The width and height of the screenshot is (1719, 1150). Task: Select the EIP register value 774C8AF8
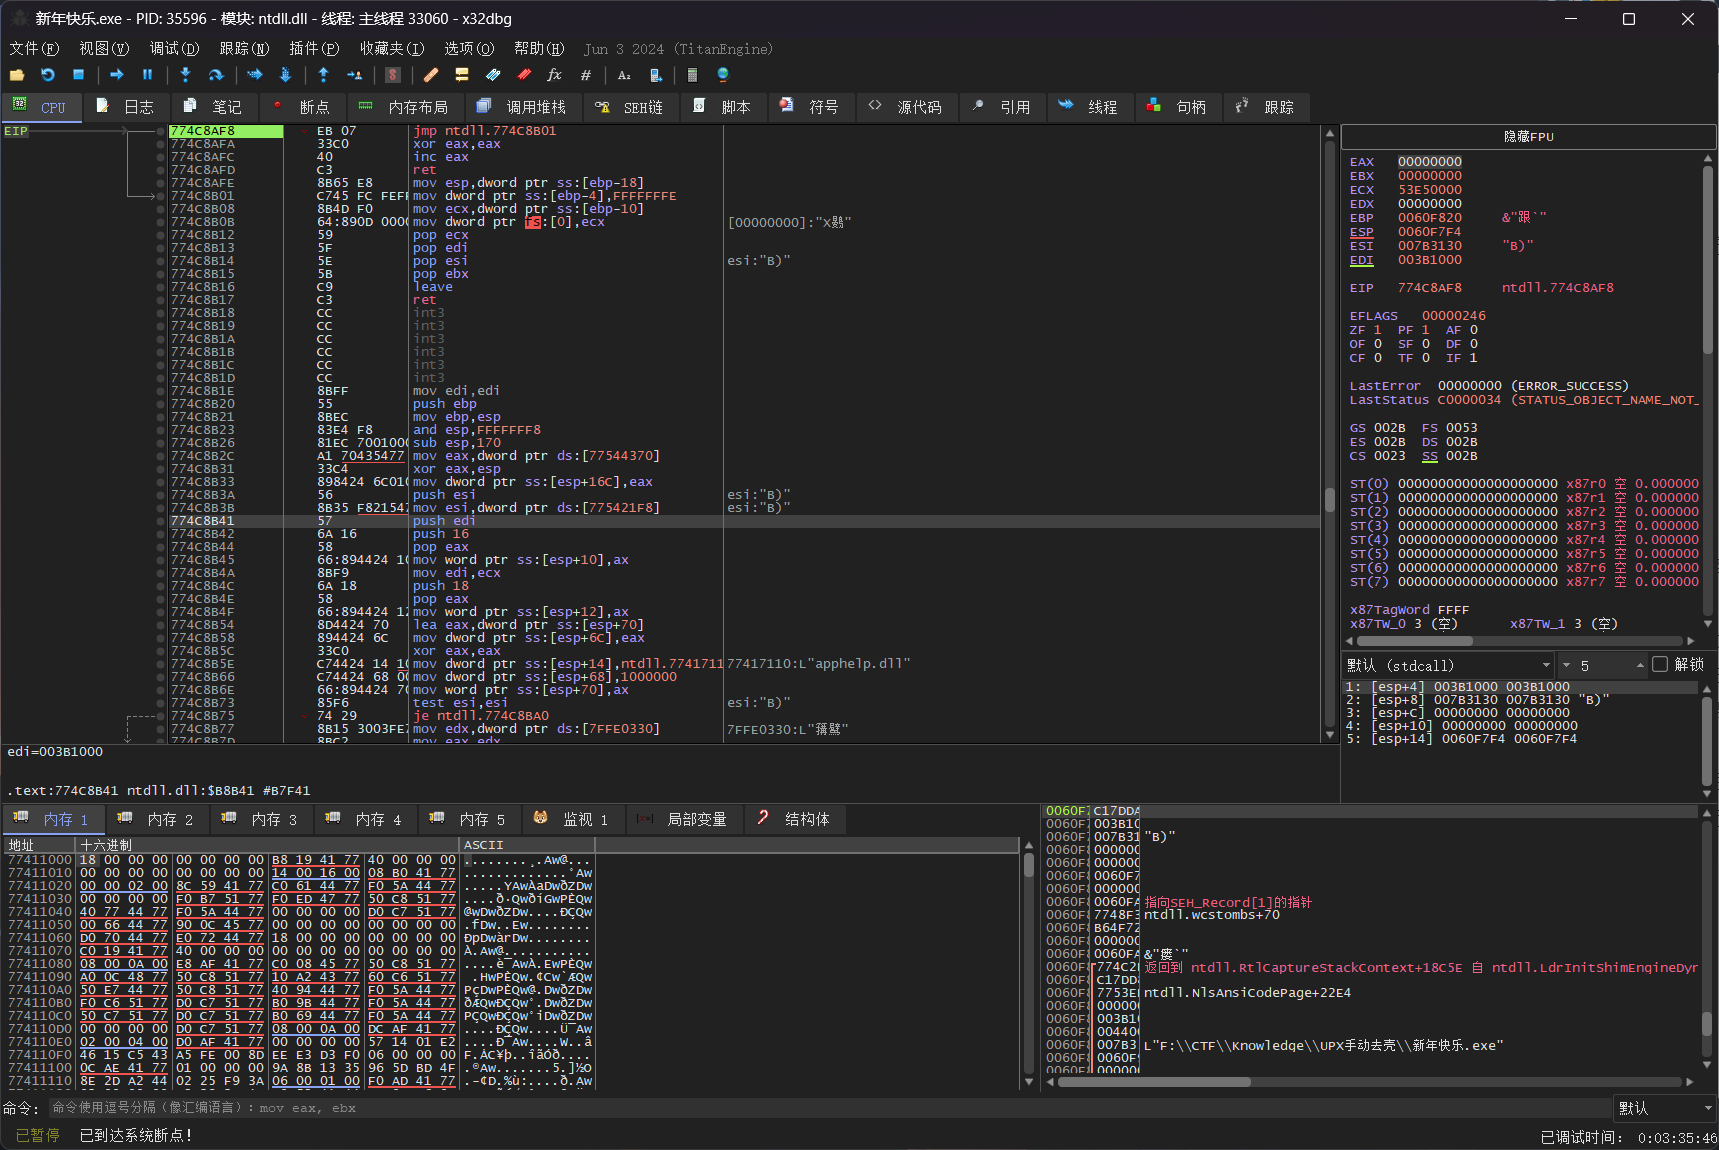click(x=1429, y=287)
